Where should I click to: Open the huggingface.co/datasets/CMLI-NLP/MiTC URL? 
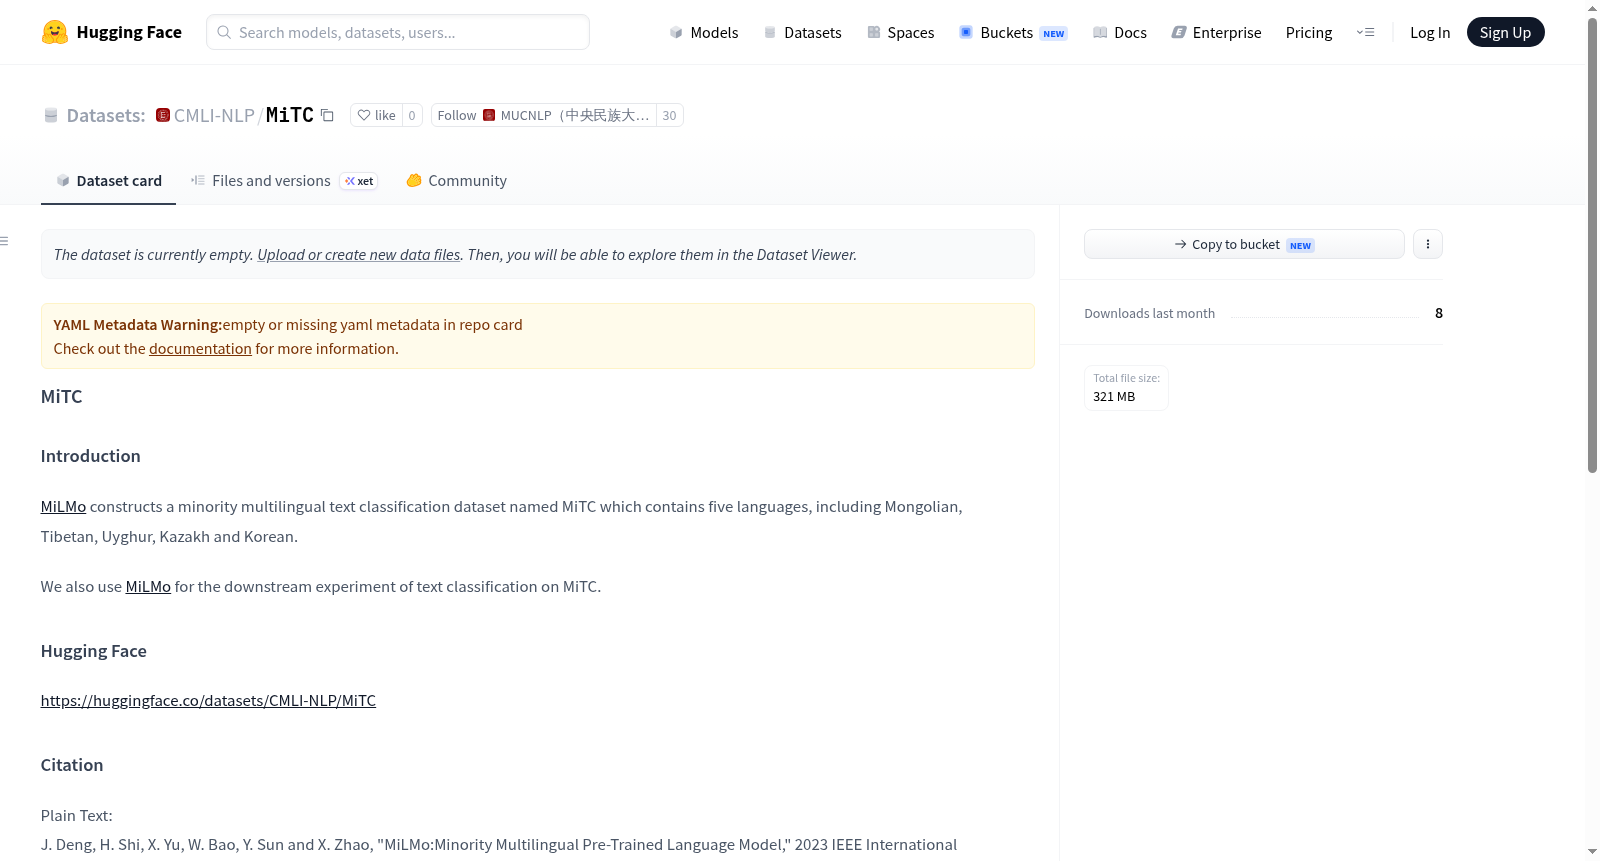[x=208, y=701]
